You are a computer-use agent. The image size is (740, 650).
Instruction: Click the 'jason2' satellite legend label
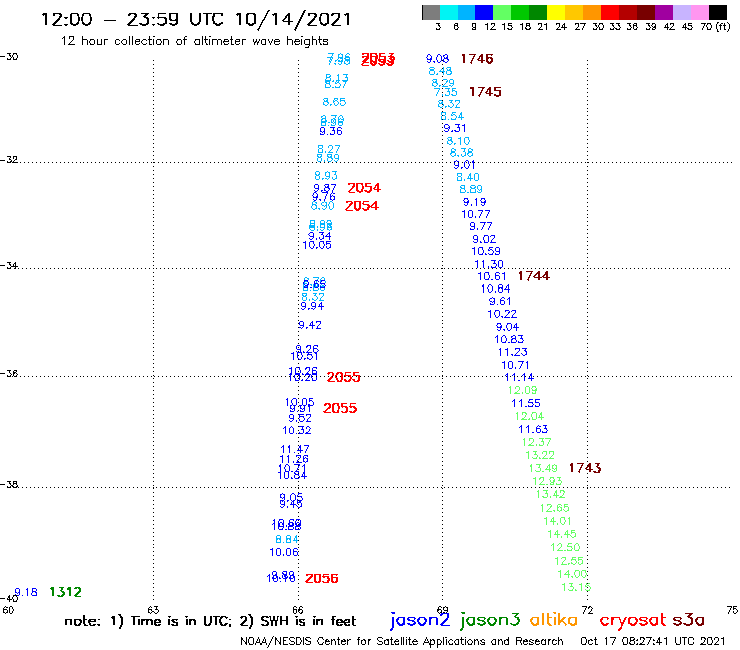click(420, 620)
